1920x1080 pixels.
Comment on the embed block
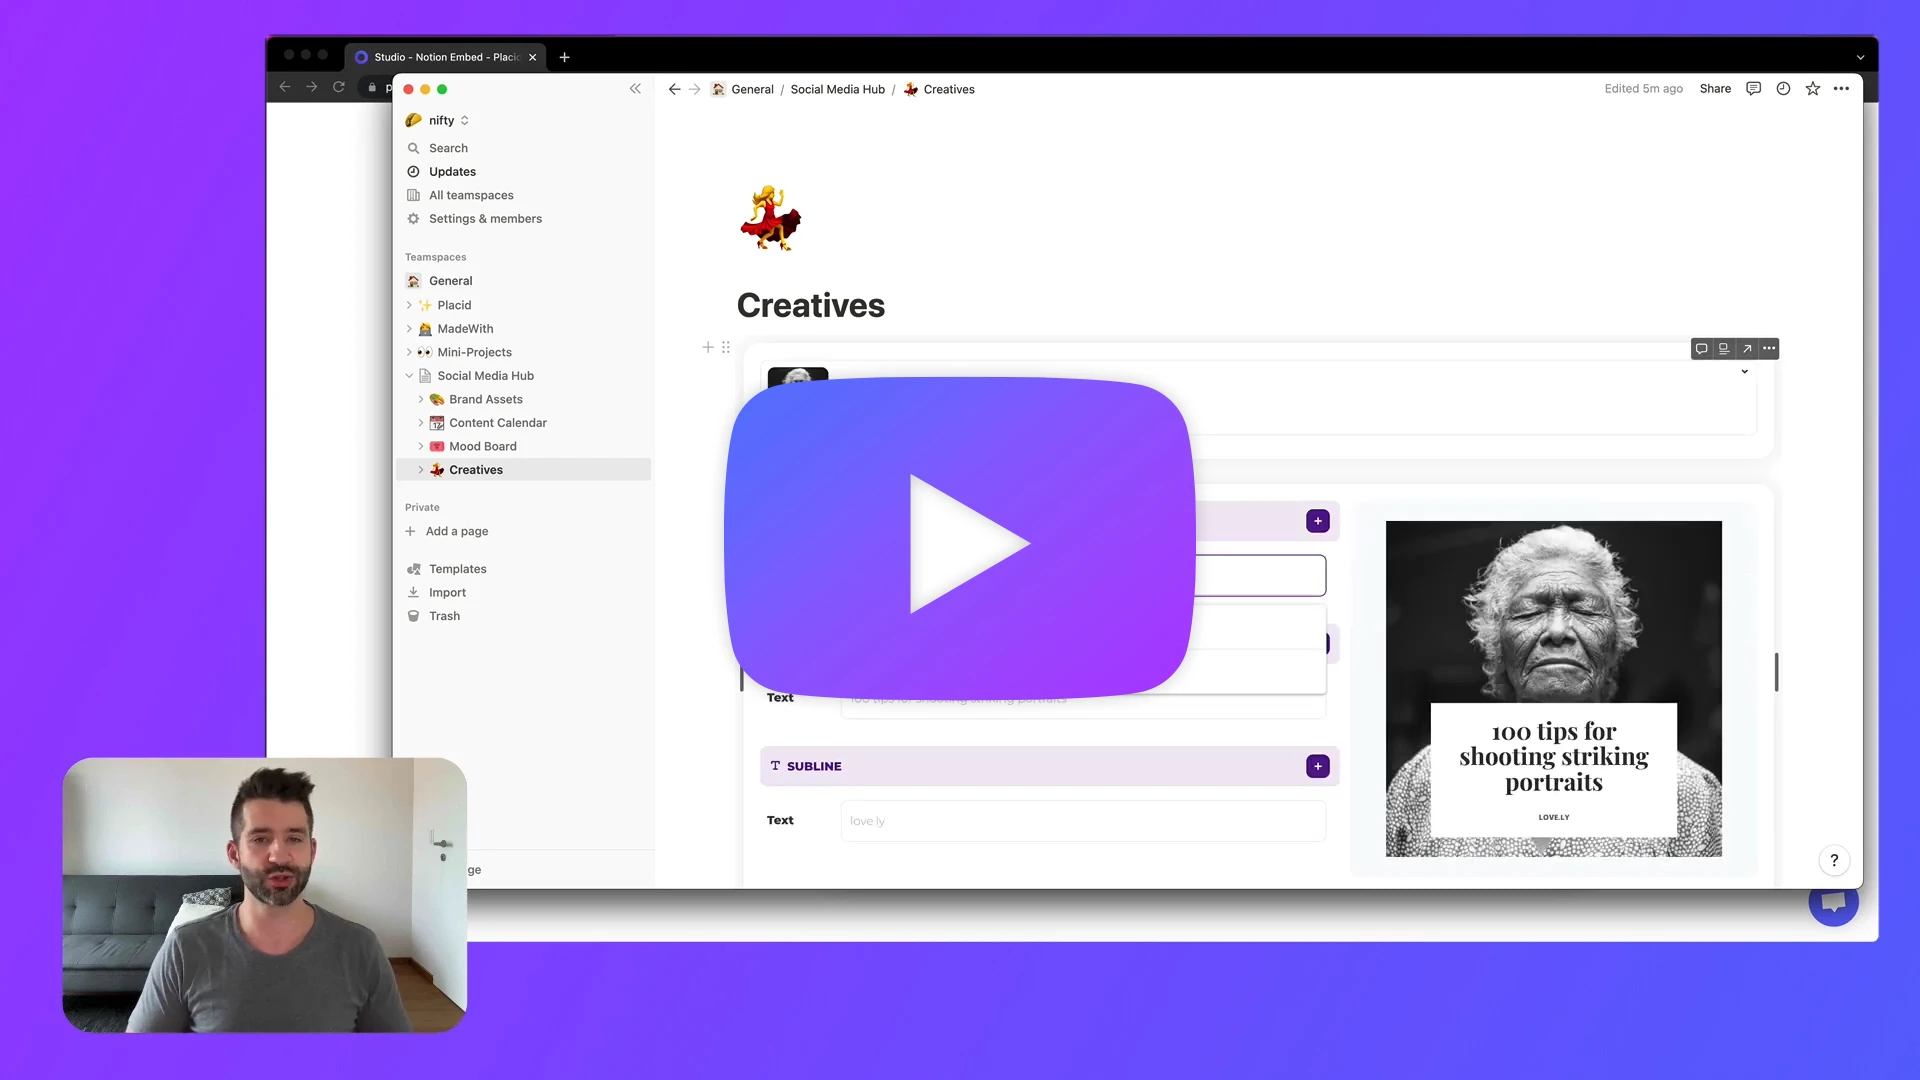[x=1701, y=349]
